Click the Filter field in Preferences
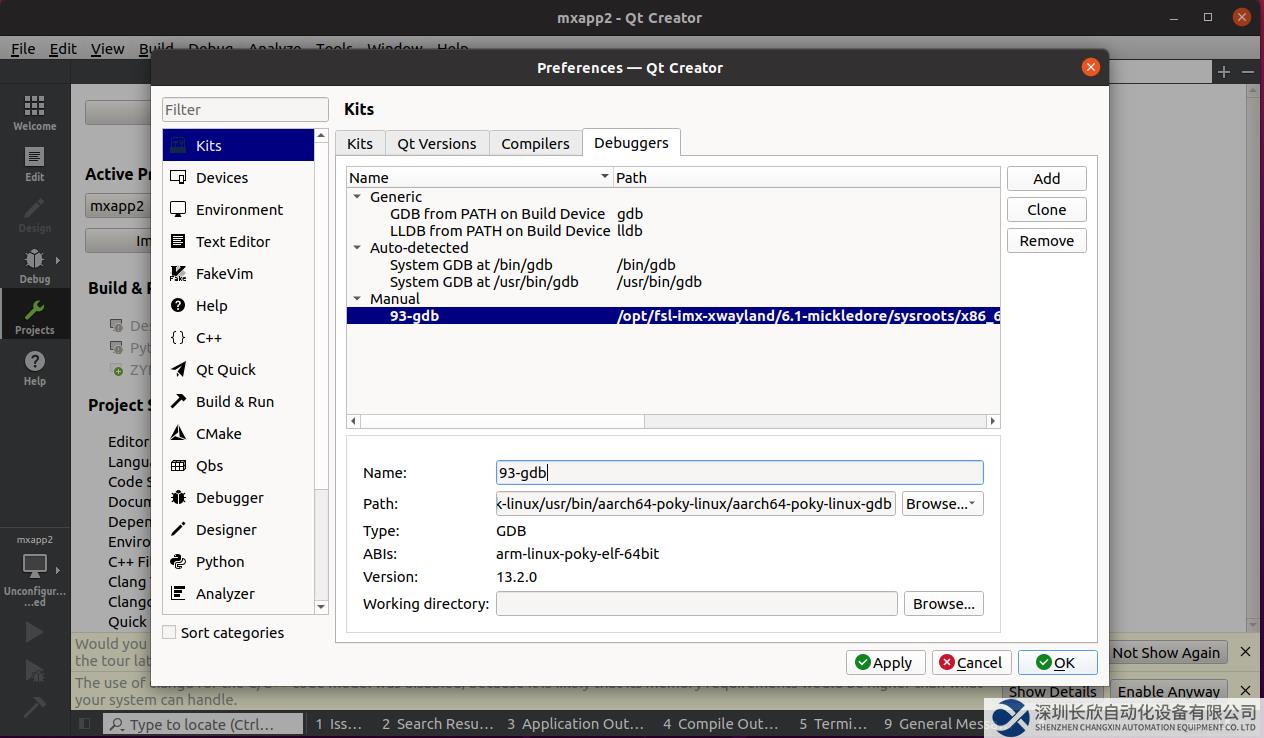This screenshot has width=1264, height=738. 245,109
